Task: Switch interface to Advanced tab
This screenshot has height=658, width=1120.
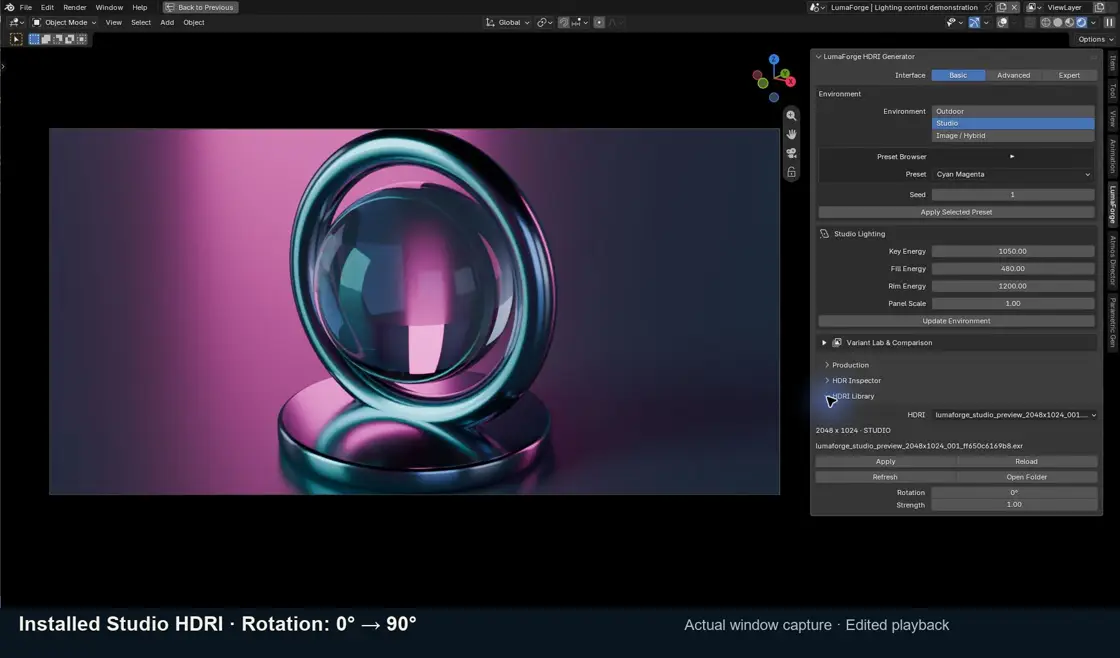Action: [1013, 75]
